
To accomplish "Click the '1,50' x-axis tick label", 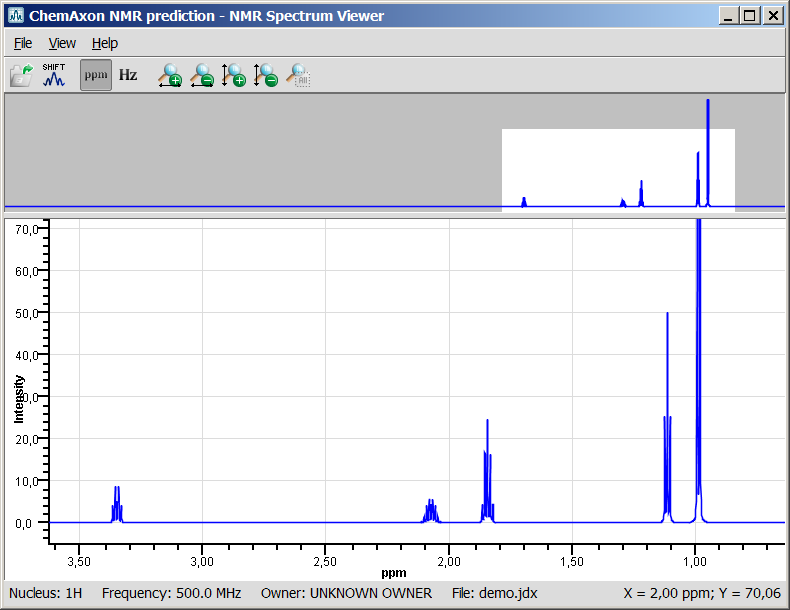I will [x=572, y=561].
